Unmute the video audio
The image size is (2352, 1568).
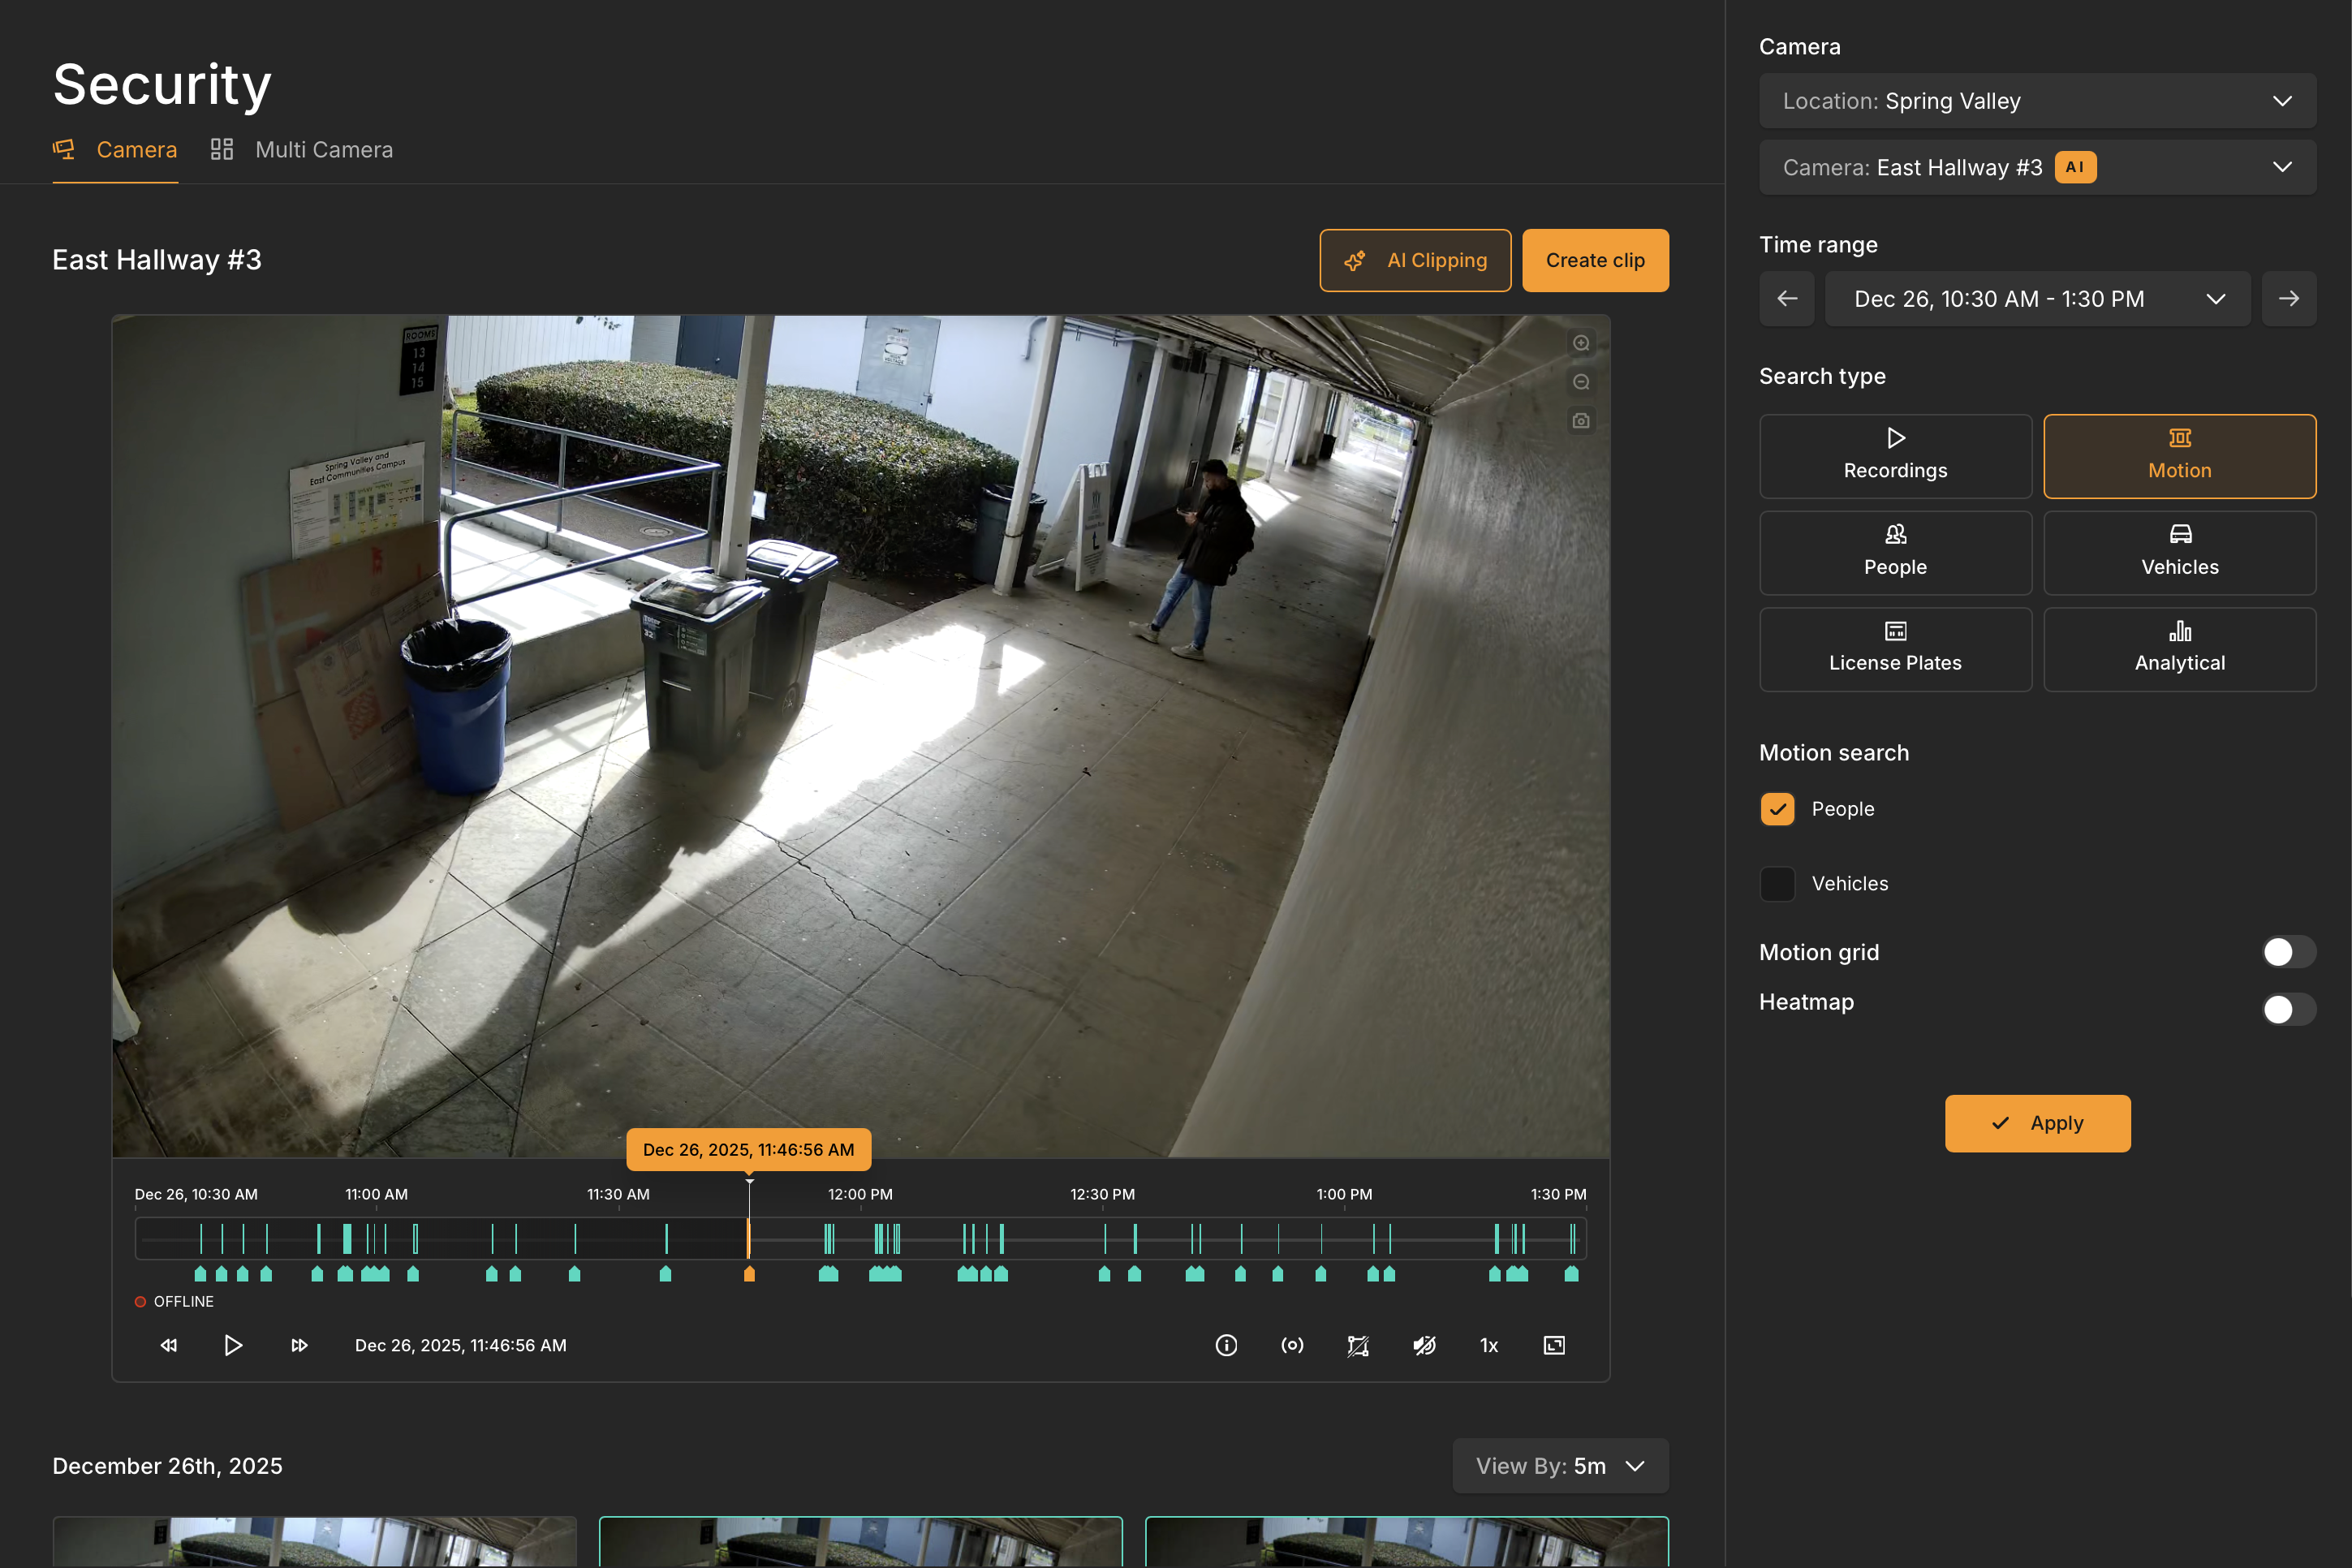pyautogui.click(x=1425, y=1345)
